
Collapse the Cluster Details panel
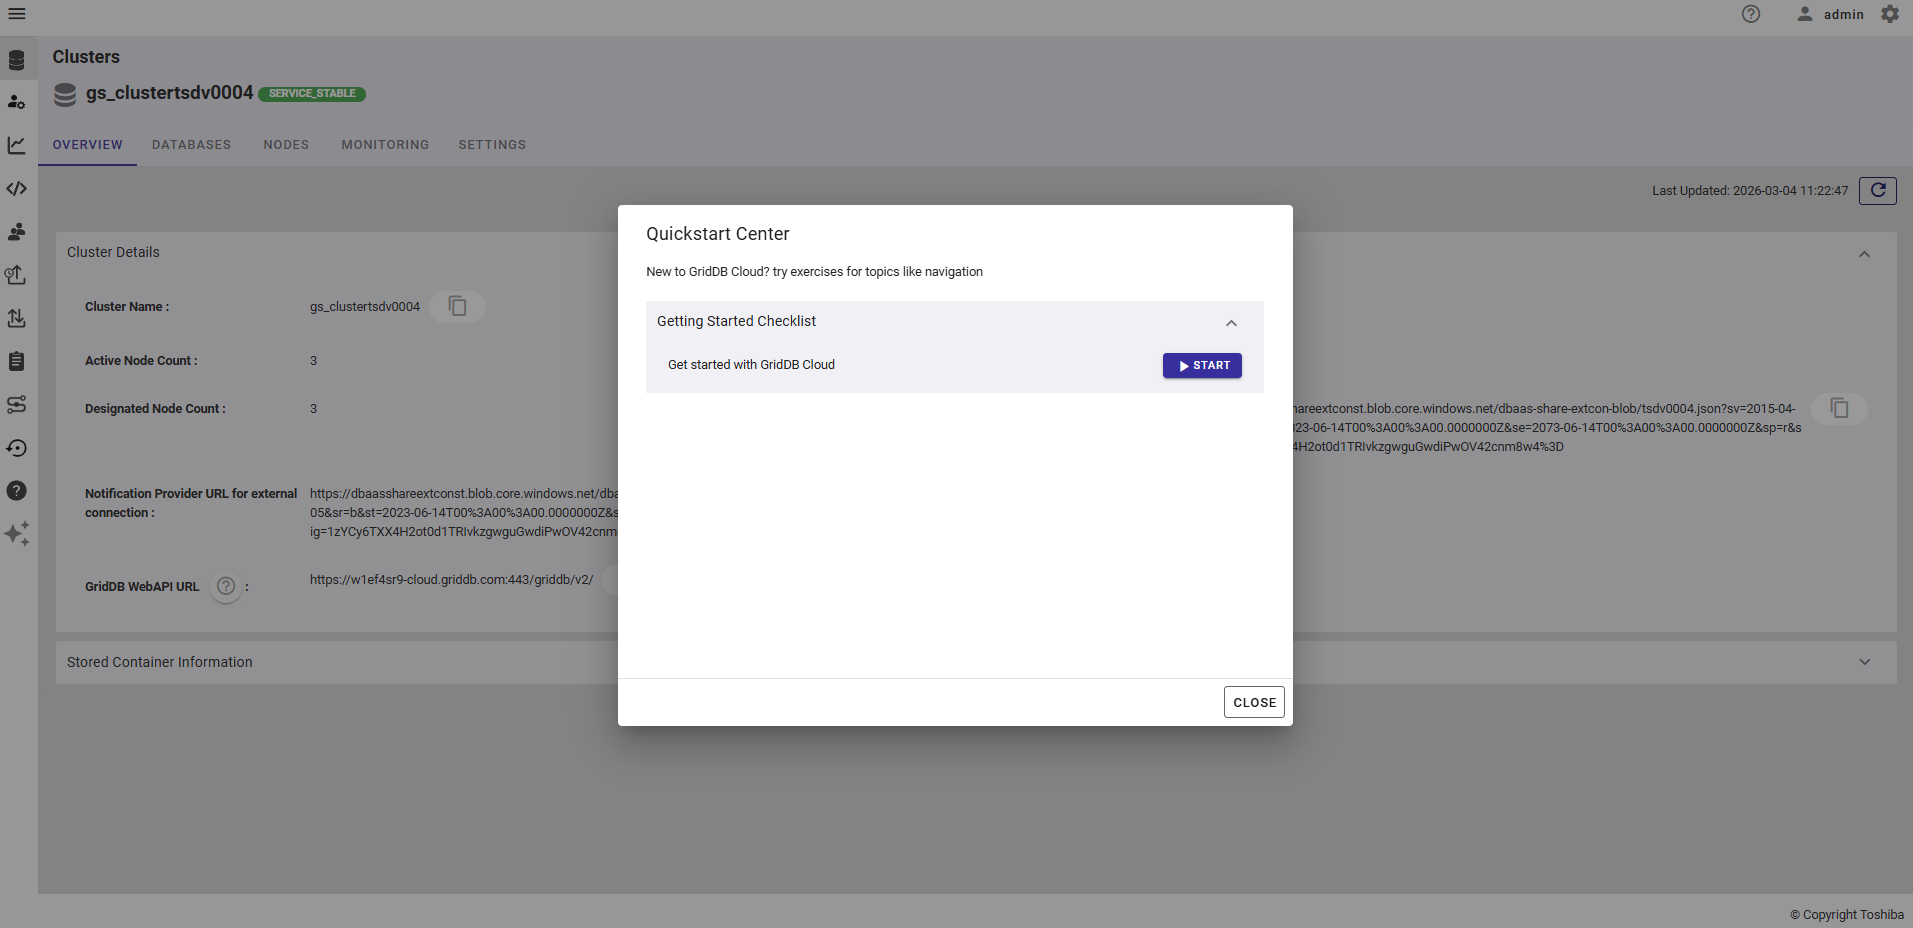[1864, 254]
